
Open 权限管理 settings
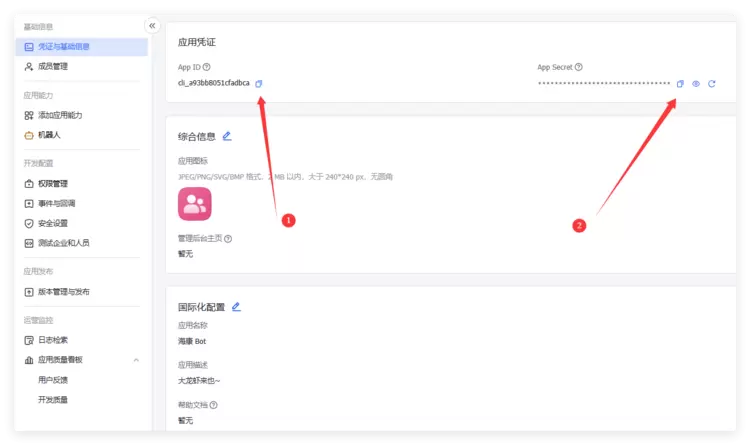pos(53,184)
